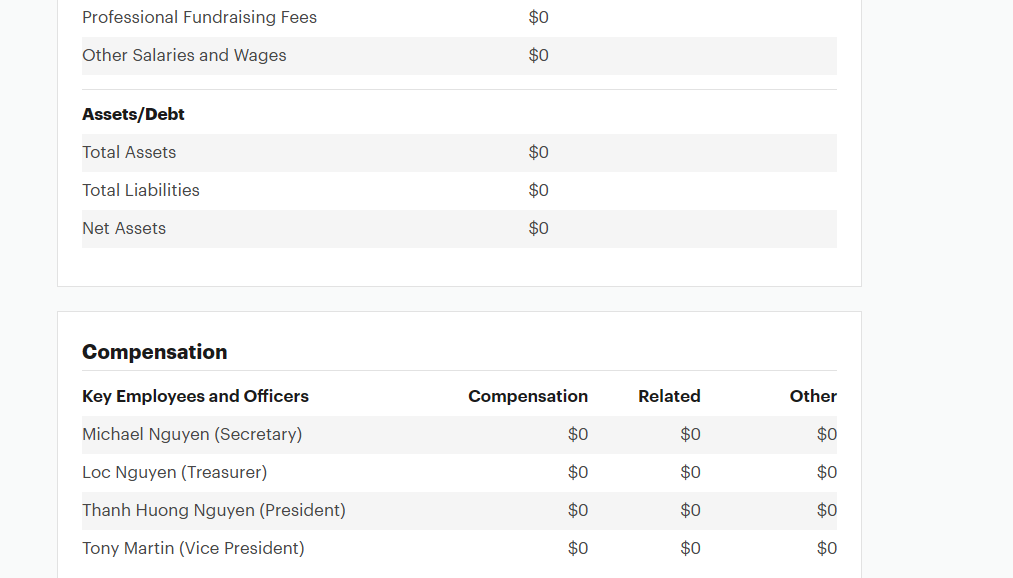The width and height of the screenshot is (1013, 578).
Task: Click the Total Liabilities row label
Action: click(x=141, y=190)
